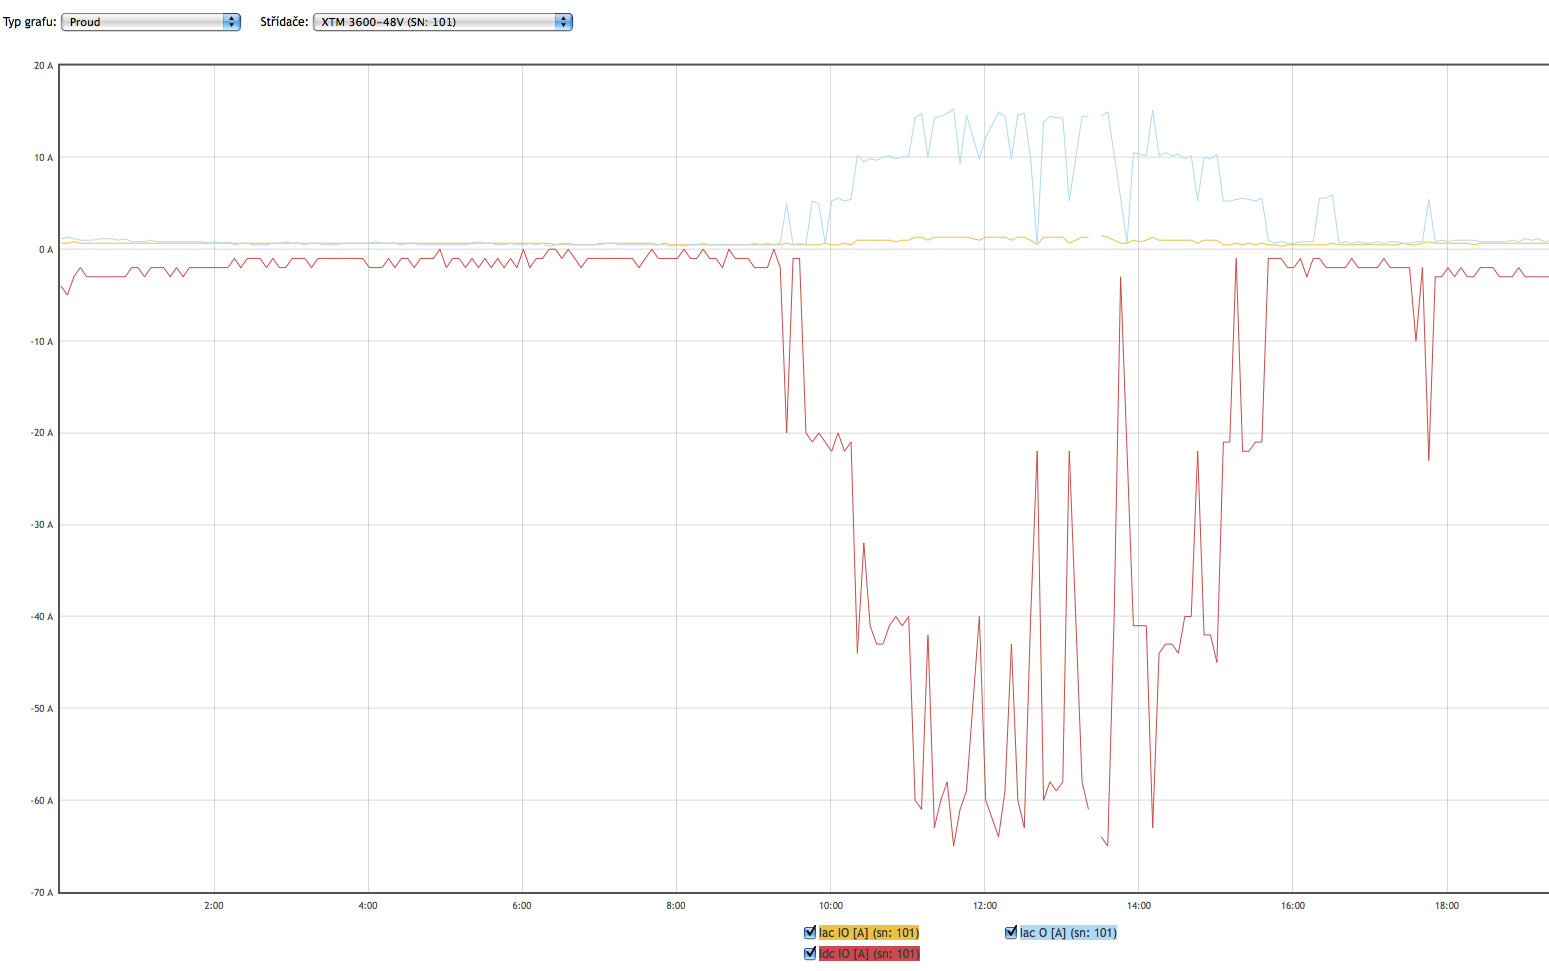Click the '-10 A' y-axis label

coord(42,342)
